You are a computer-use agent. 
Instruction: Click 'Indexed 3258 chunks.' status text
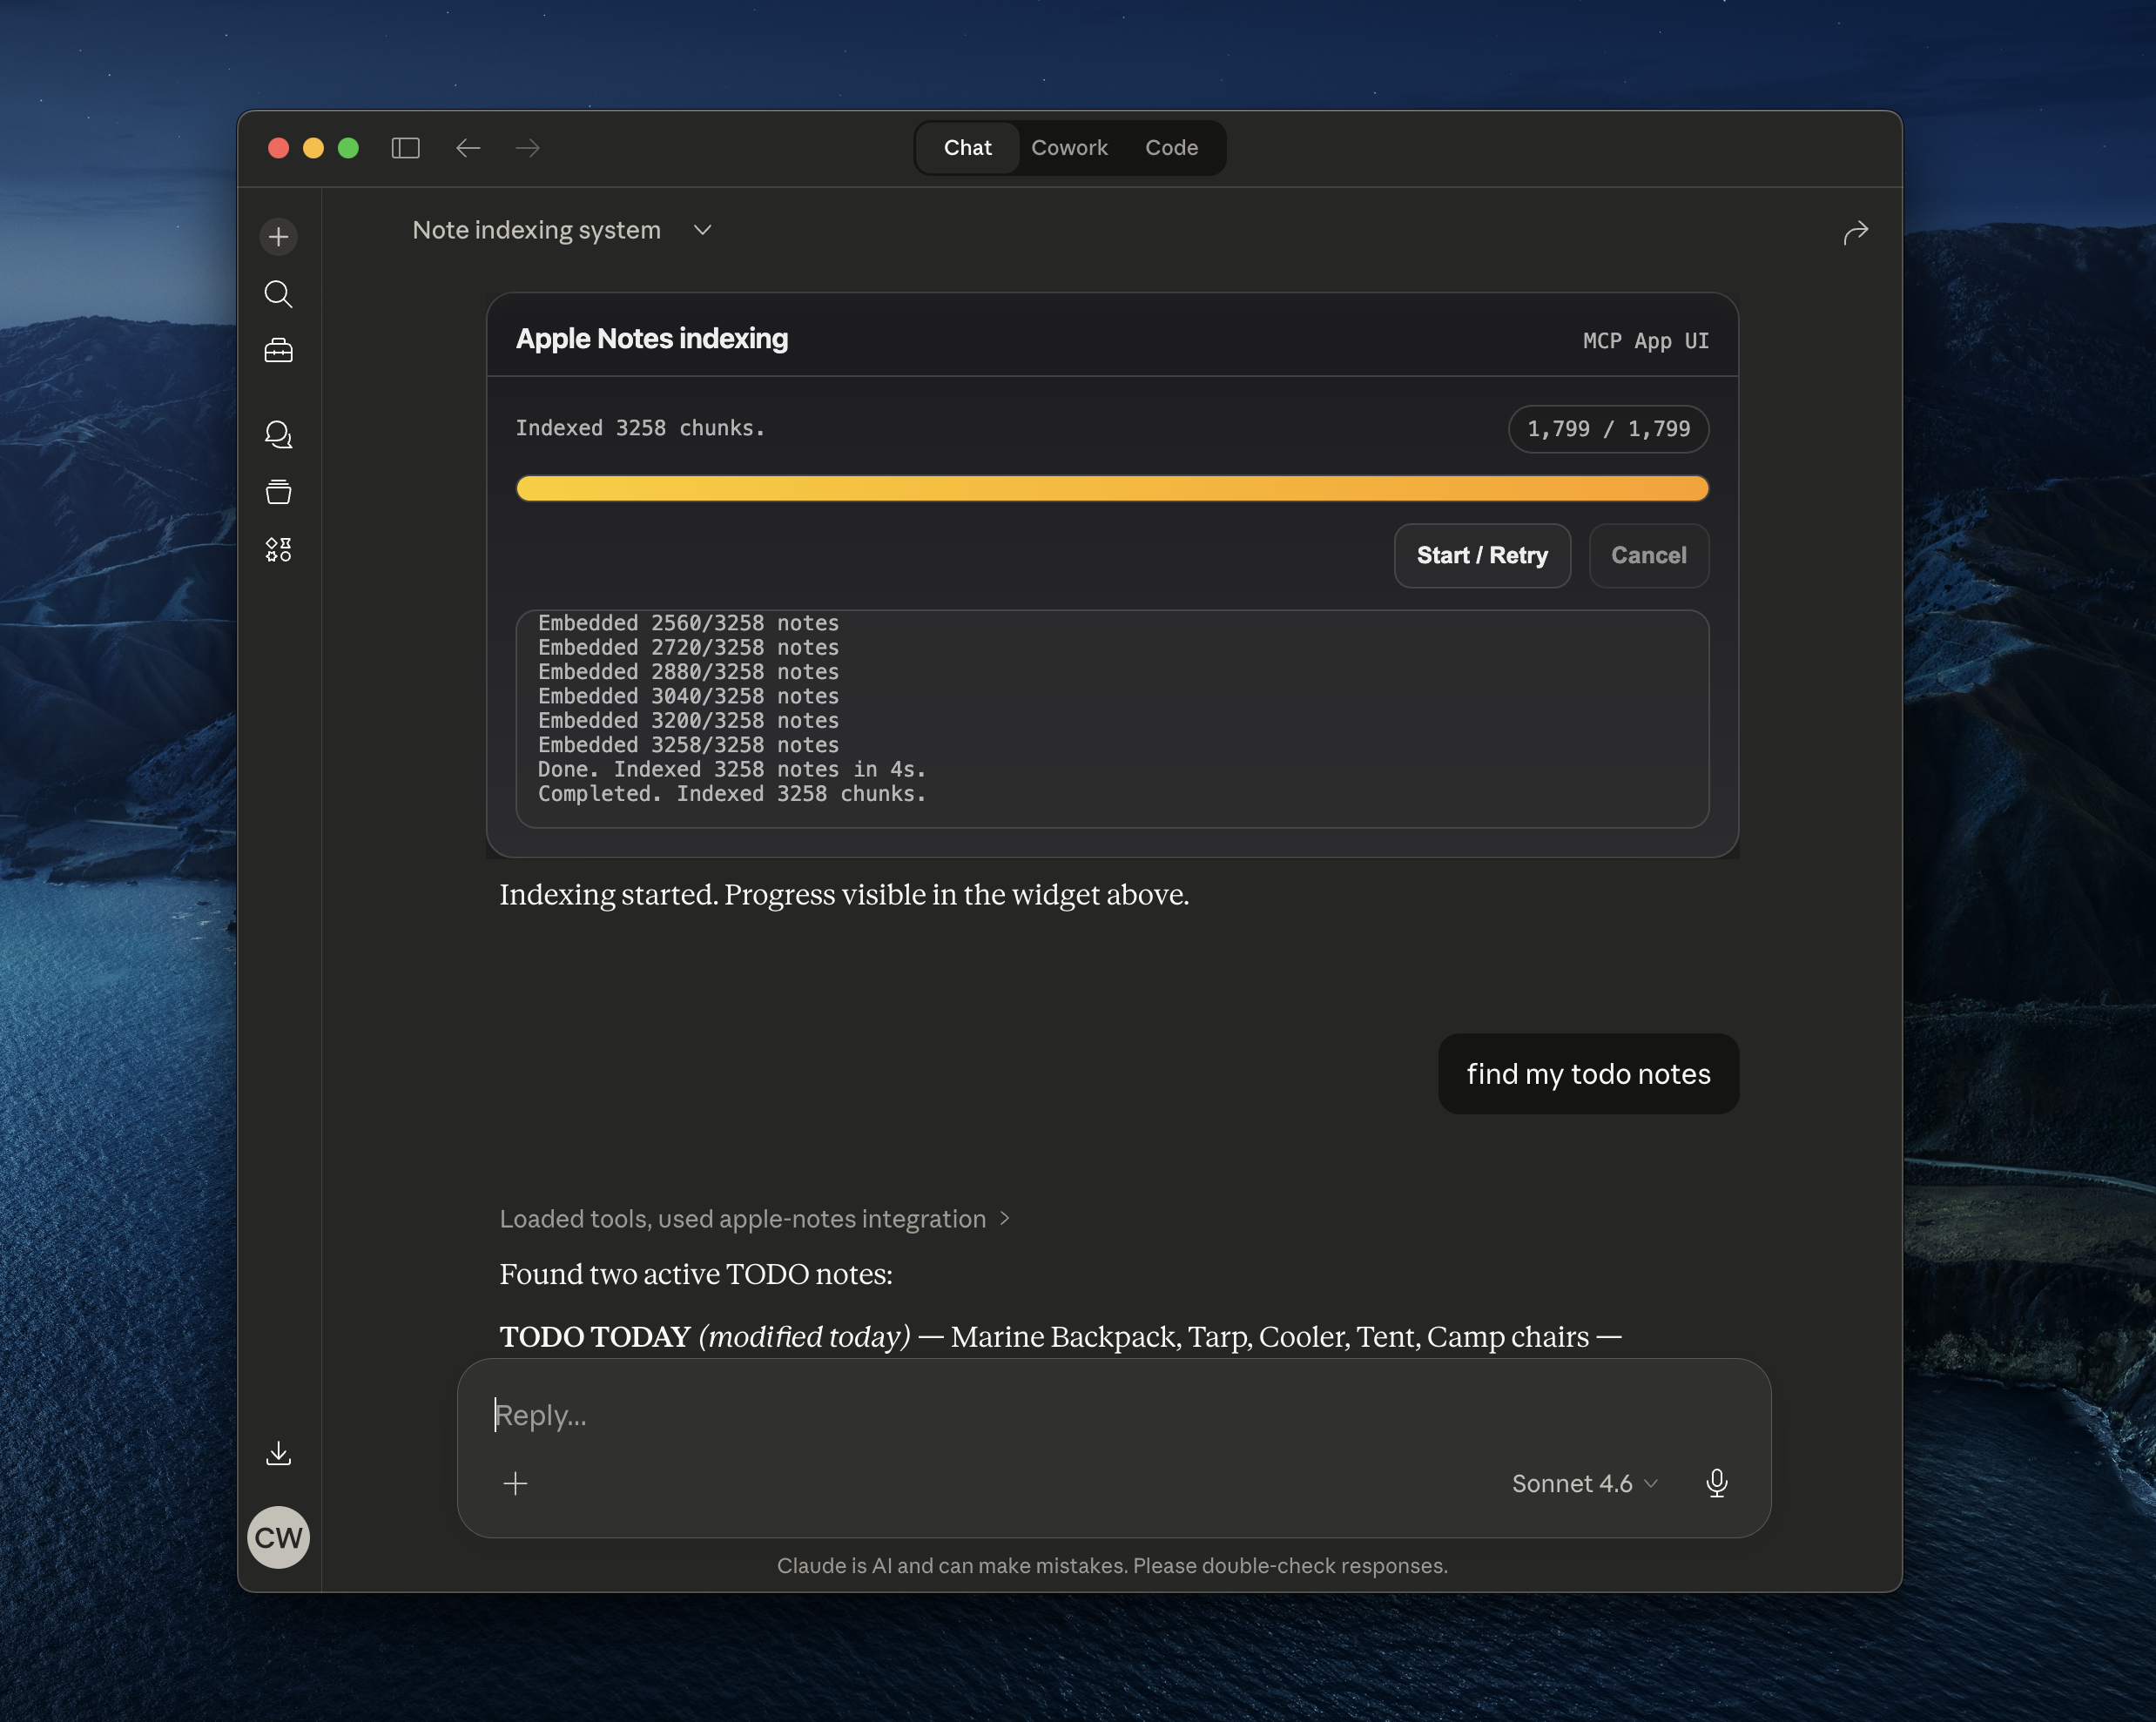pos(640,428)
